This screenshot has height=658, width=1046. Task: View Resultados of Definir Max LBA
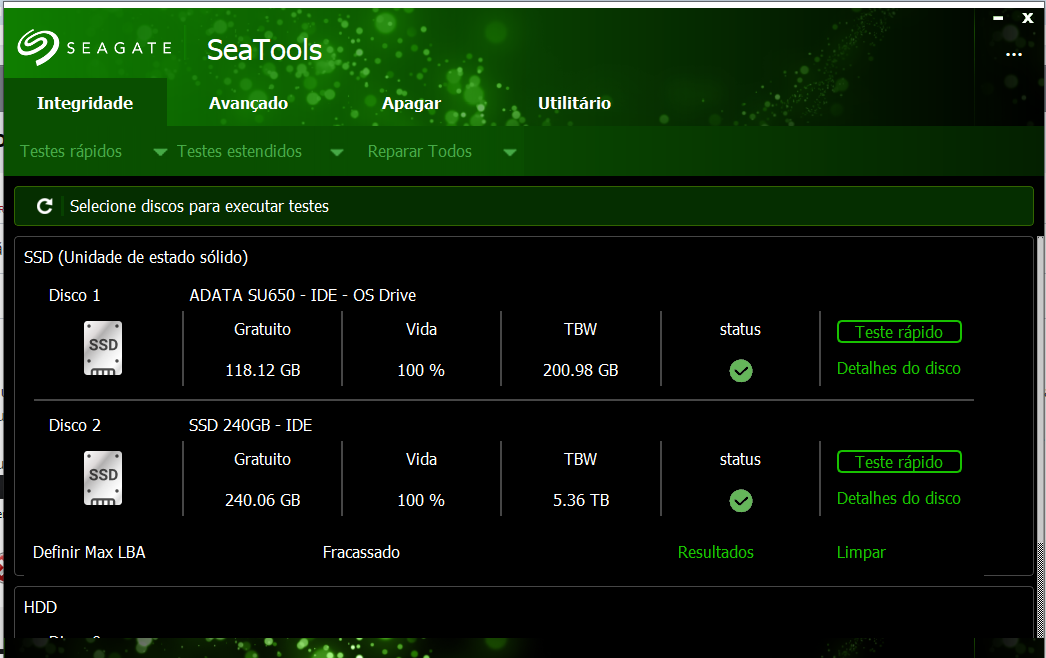pos(716,553)
